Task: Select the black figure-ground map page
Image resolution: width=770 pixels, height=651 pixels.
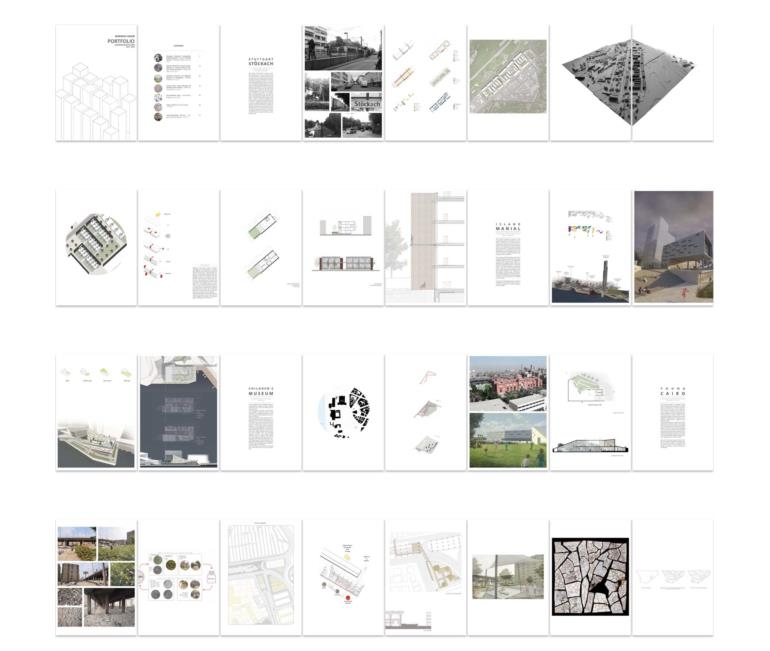Action: click(343, 412)
